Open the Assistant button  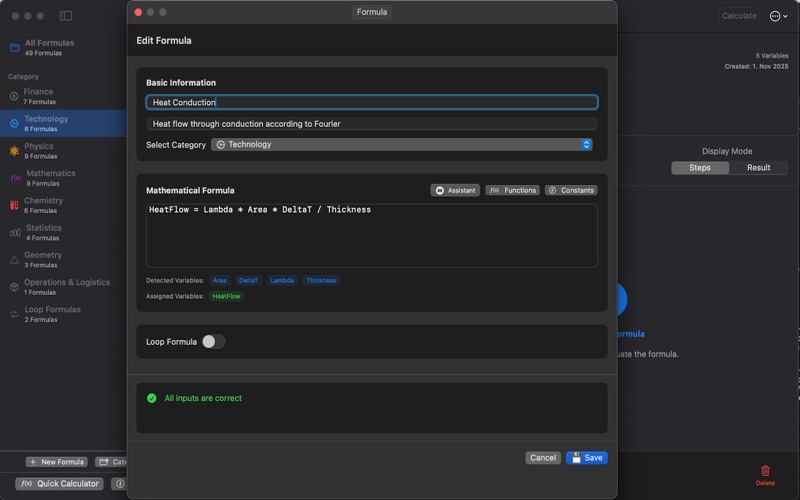pyautogui.click(x=455, y=190)
